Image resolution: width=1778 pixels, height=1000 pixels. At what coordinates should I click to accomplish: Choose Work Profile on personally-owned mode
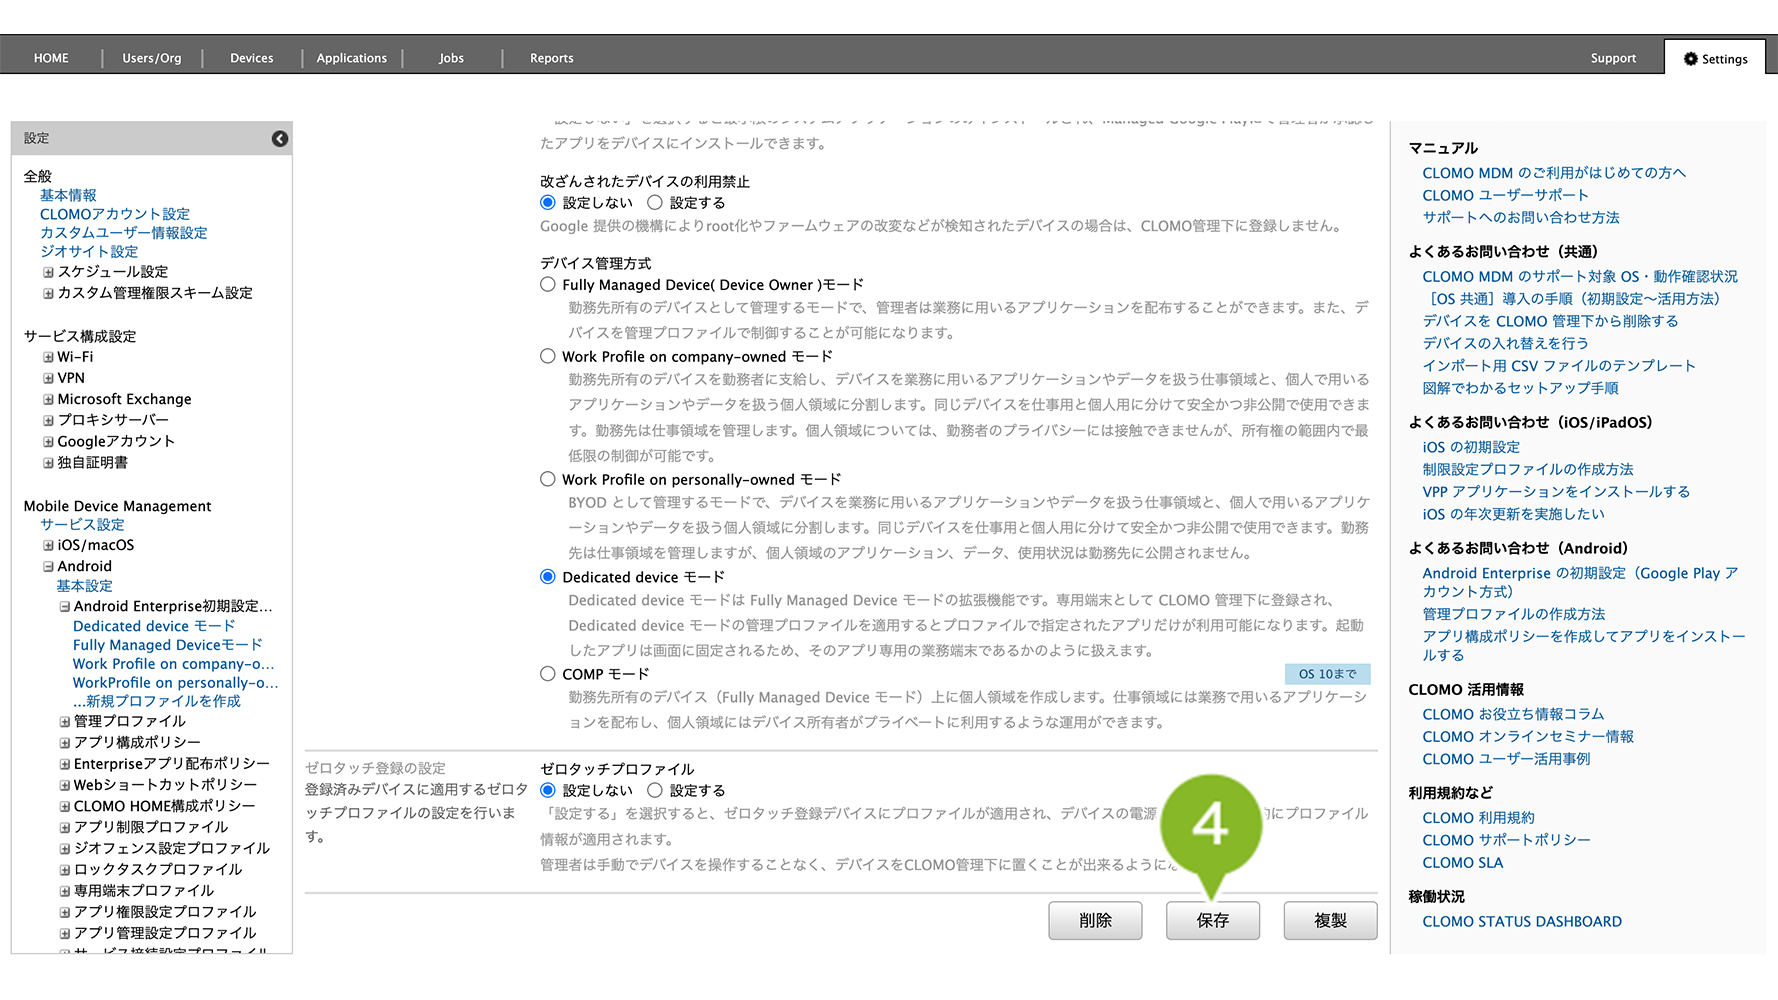[x=548, y=480]
